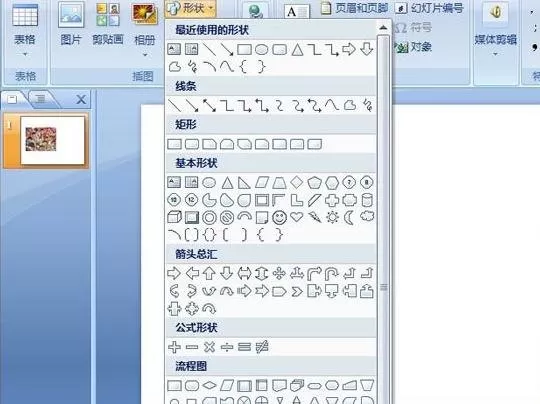
Task: Select the donut shape
Action: [x=209, y=218]
